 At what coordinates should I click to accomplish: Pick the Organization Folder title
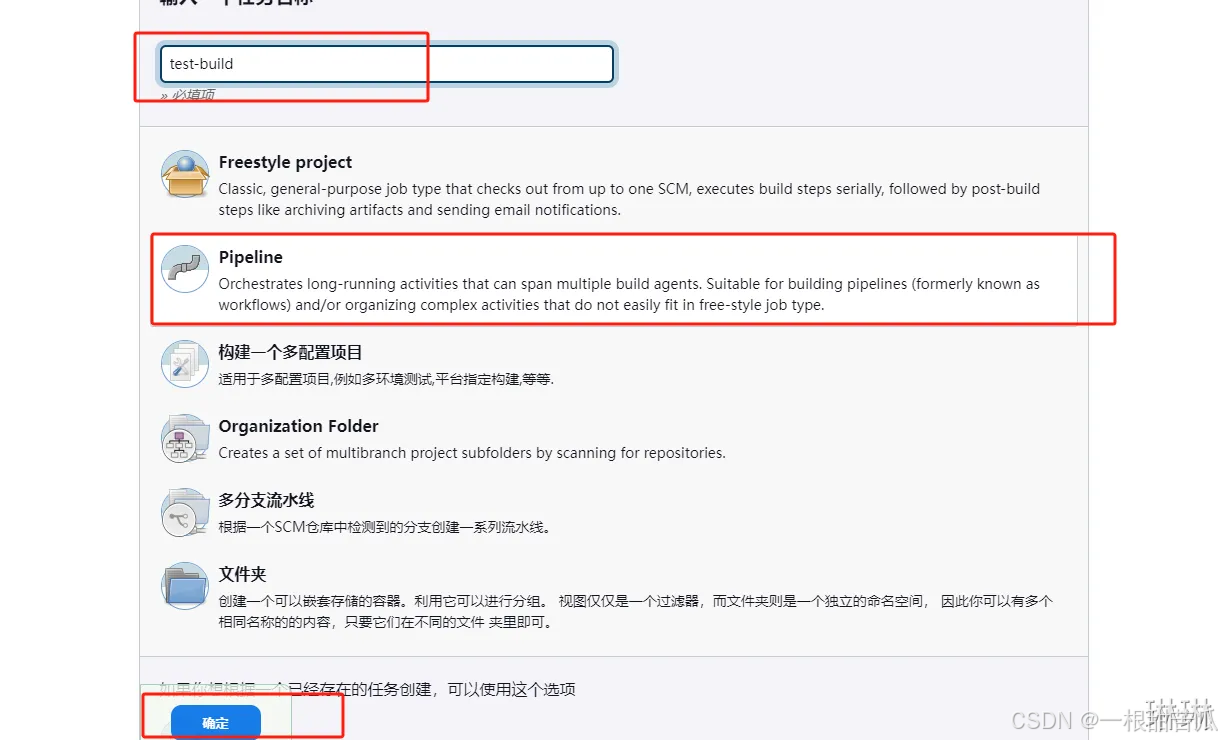pos(299,426)
